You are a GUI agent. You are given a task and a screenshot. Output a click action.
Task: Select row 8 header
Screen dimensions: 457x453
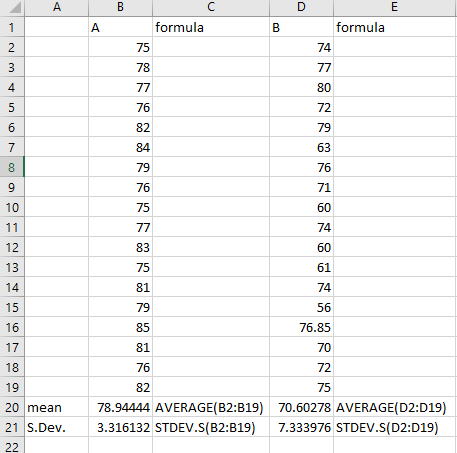click(12, 167)
